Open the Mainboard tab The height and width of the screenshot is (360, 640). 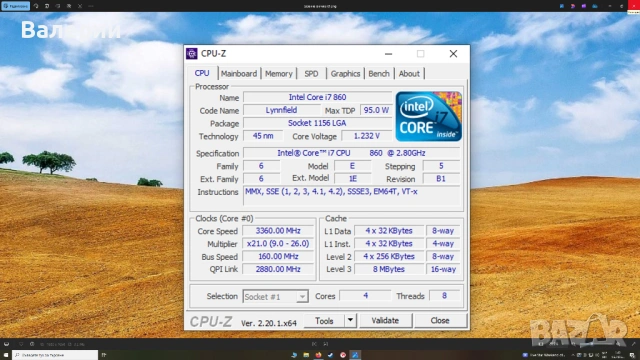coord(239,73)
